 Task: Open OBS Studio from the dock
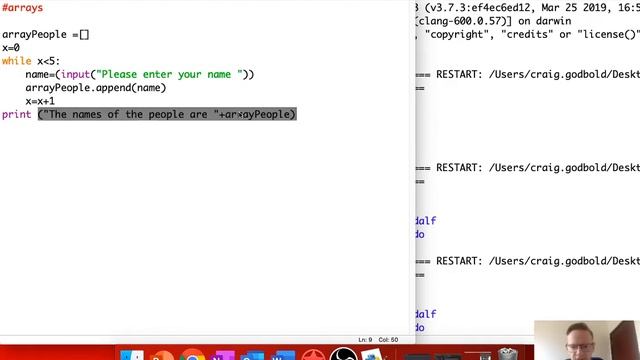pos(343,354)
